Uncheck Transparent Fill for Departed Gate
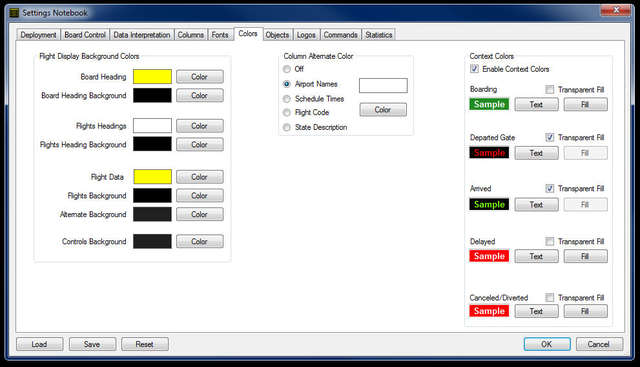Screen dimensions: 640x367 (550, 137)
